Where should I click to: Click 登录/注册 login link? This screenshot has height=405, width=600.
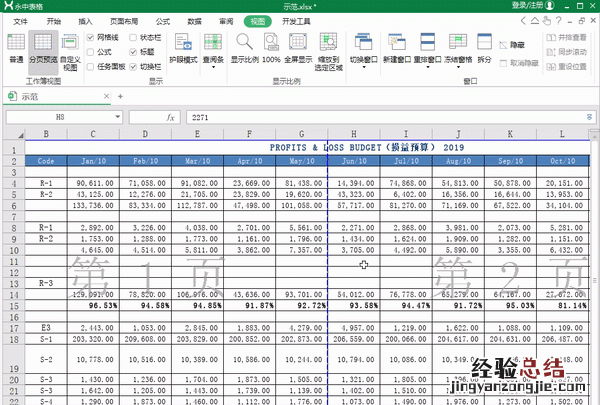[x=526, y=6]
